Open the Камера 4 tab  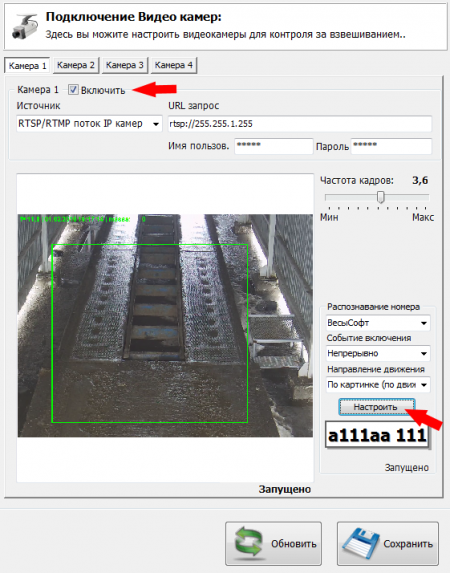(174, 65)
